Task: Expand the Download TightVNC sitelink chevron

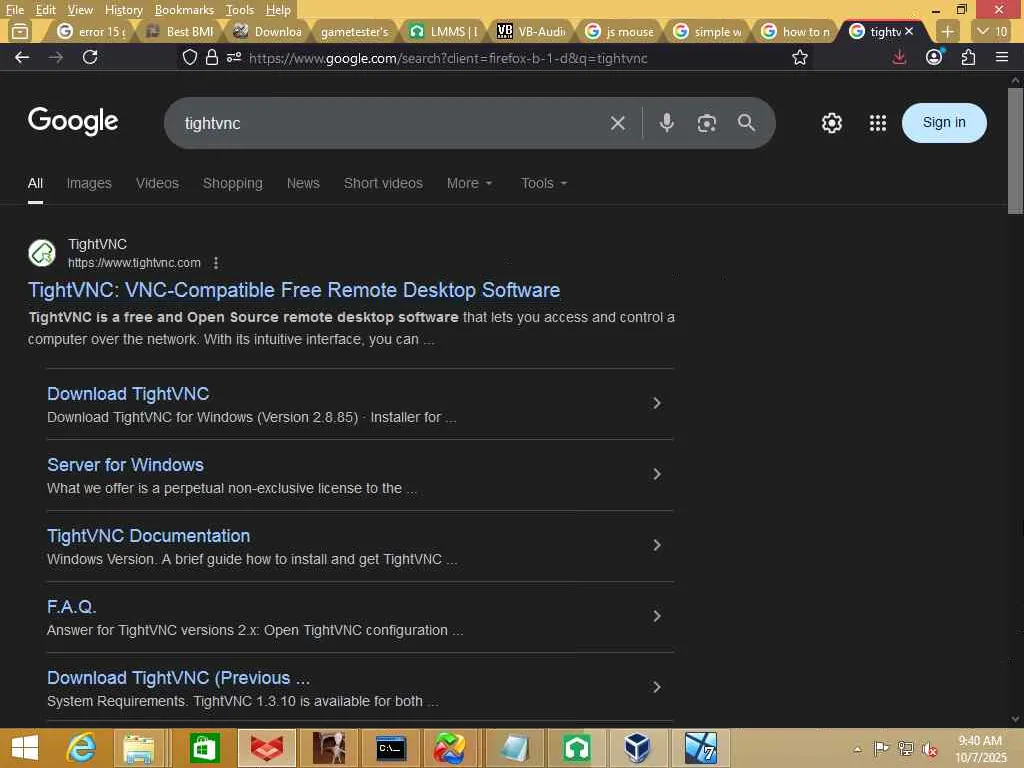Action: point(657,404)
